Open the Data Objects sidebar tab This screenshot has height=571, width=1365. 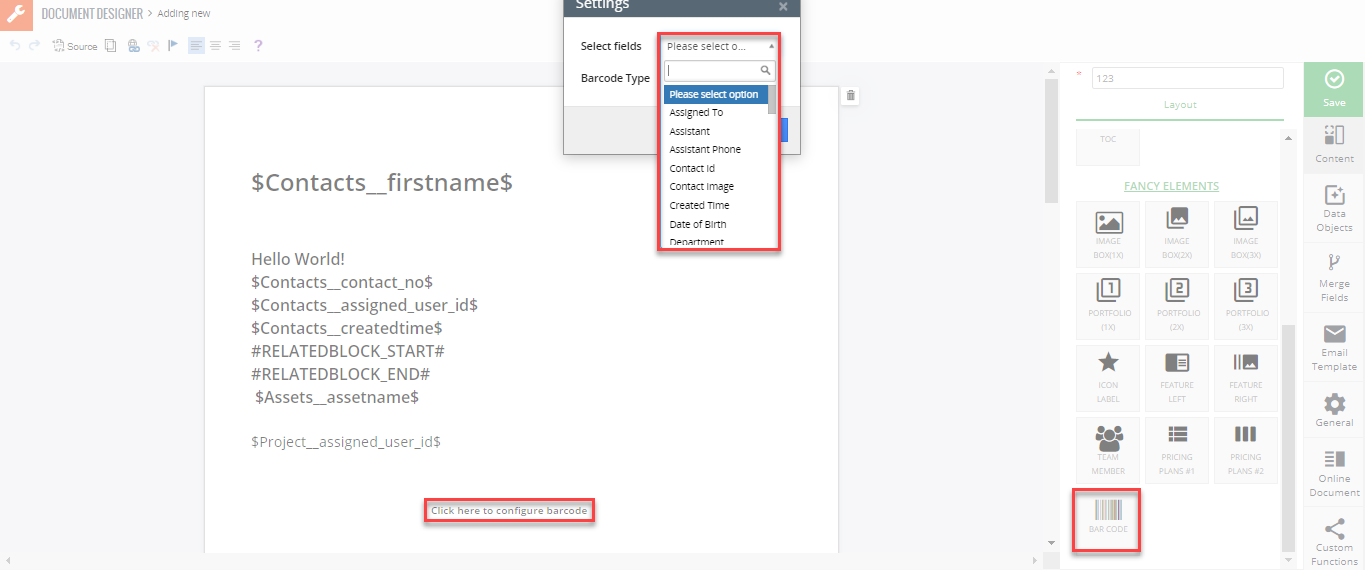tap(1334, 208)
